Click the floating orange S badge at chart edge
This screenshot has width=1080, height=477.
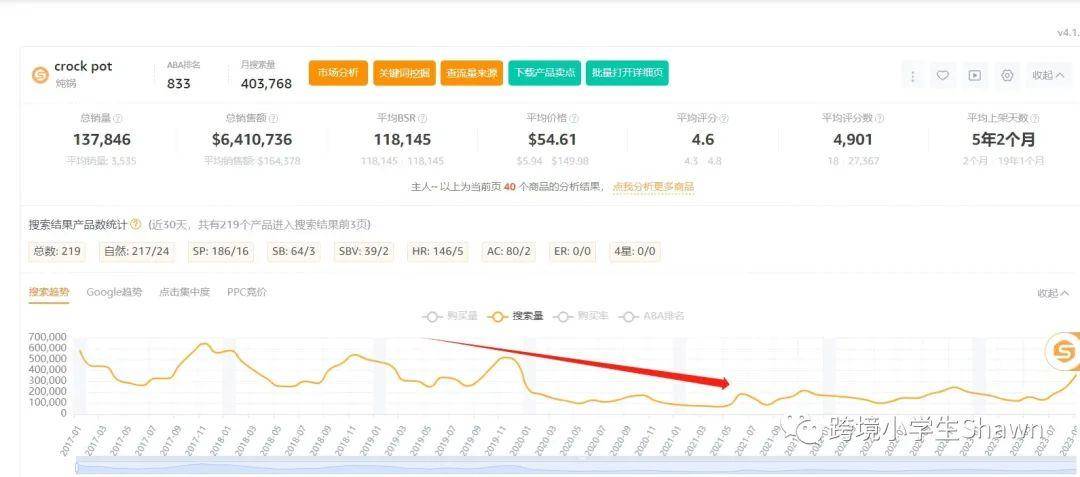point(1064,350)
